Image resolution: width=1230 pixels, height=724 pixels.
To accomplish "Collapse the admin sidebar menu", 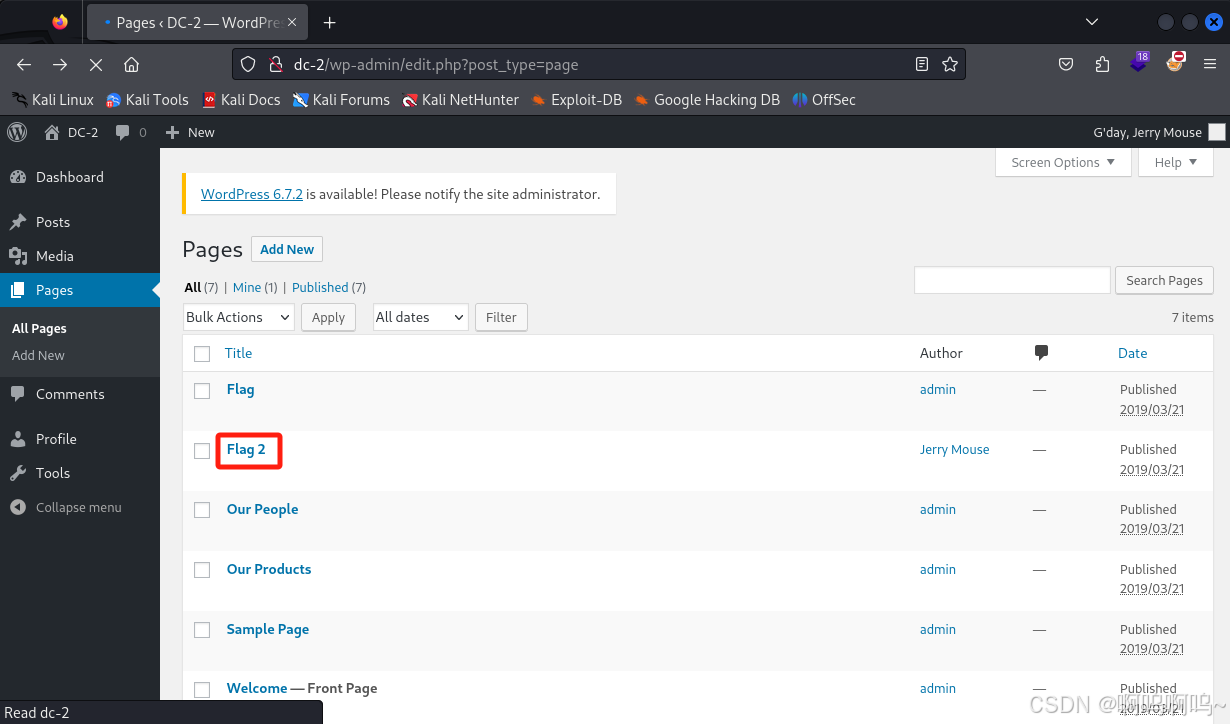I will [x=80, y=507].
